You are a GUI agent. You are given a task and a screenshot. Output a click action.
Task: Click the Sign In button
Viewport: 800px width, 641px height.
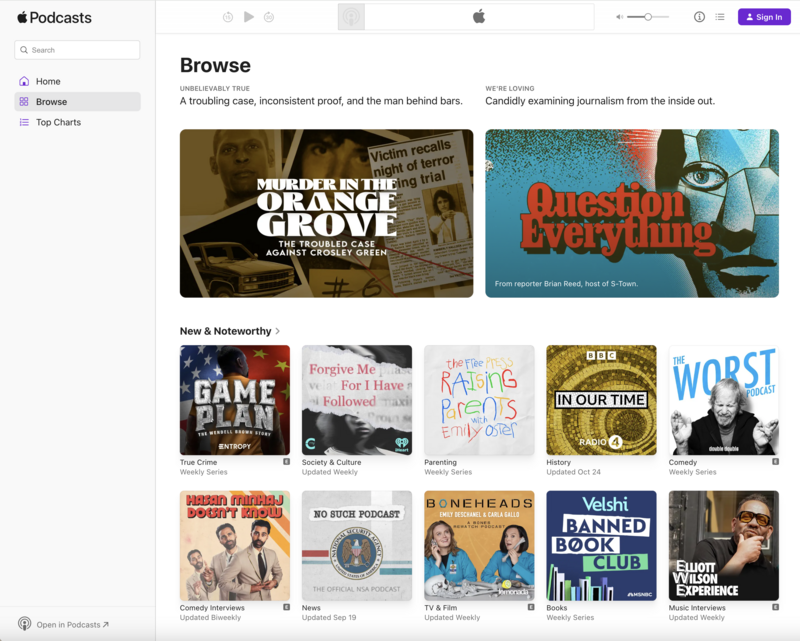click(764, 17)
